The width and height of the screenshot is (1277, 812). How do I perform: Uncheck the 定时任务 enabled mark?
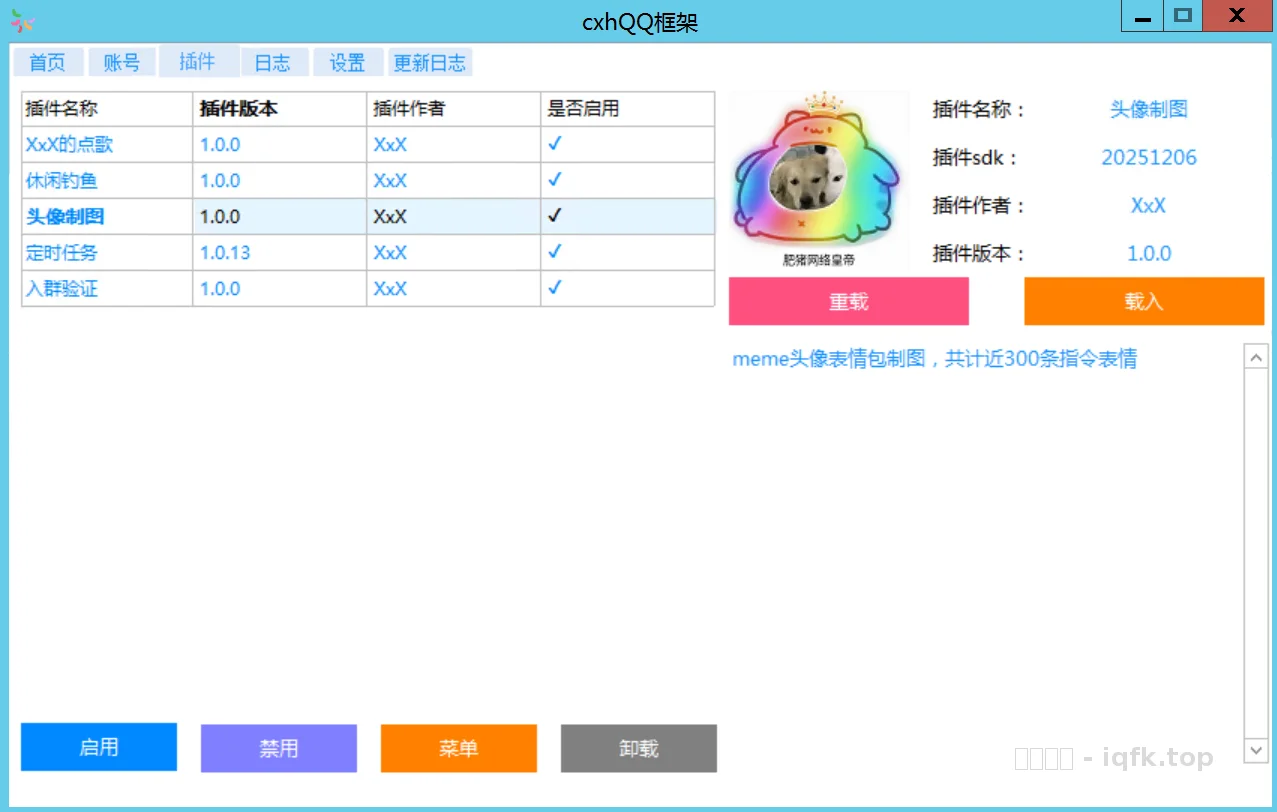click(554, 252)
